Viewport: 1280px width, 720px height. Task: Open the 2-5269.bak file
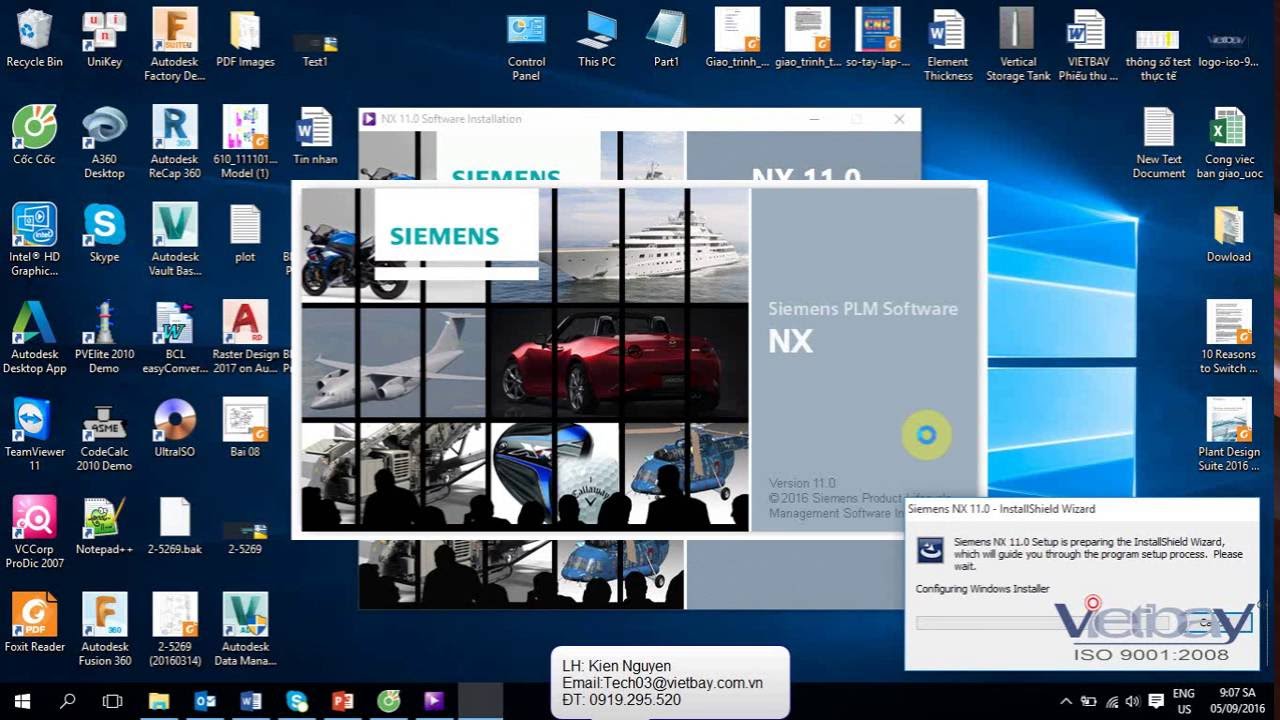coord(174,526)
